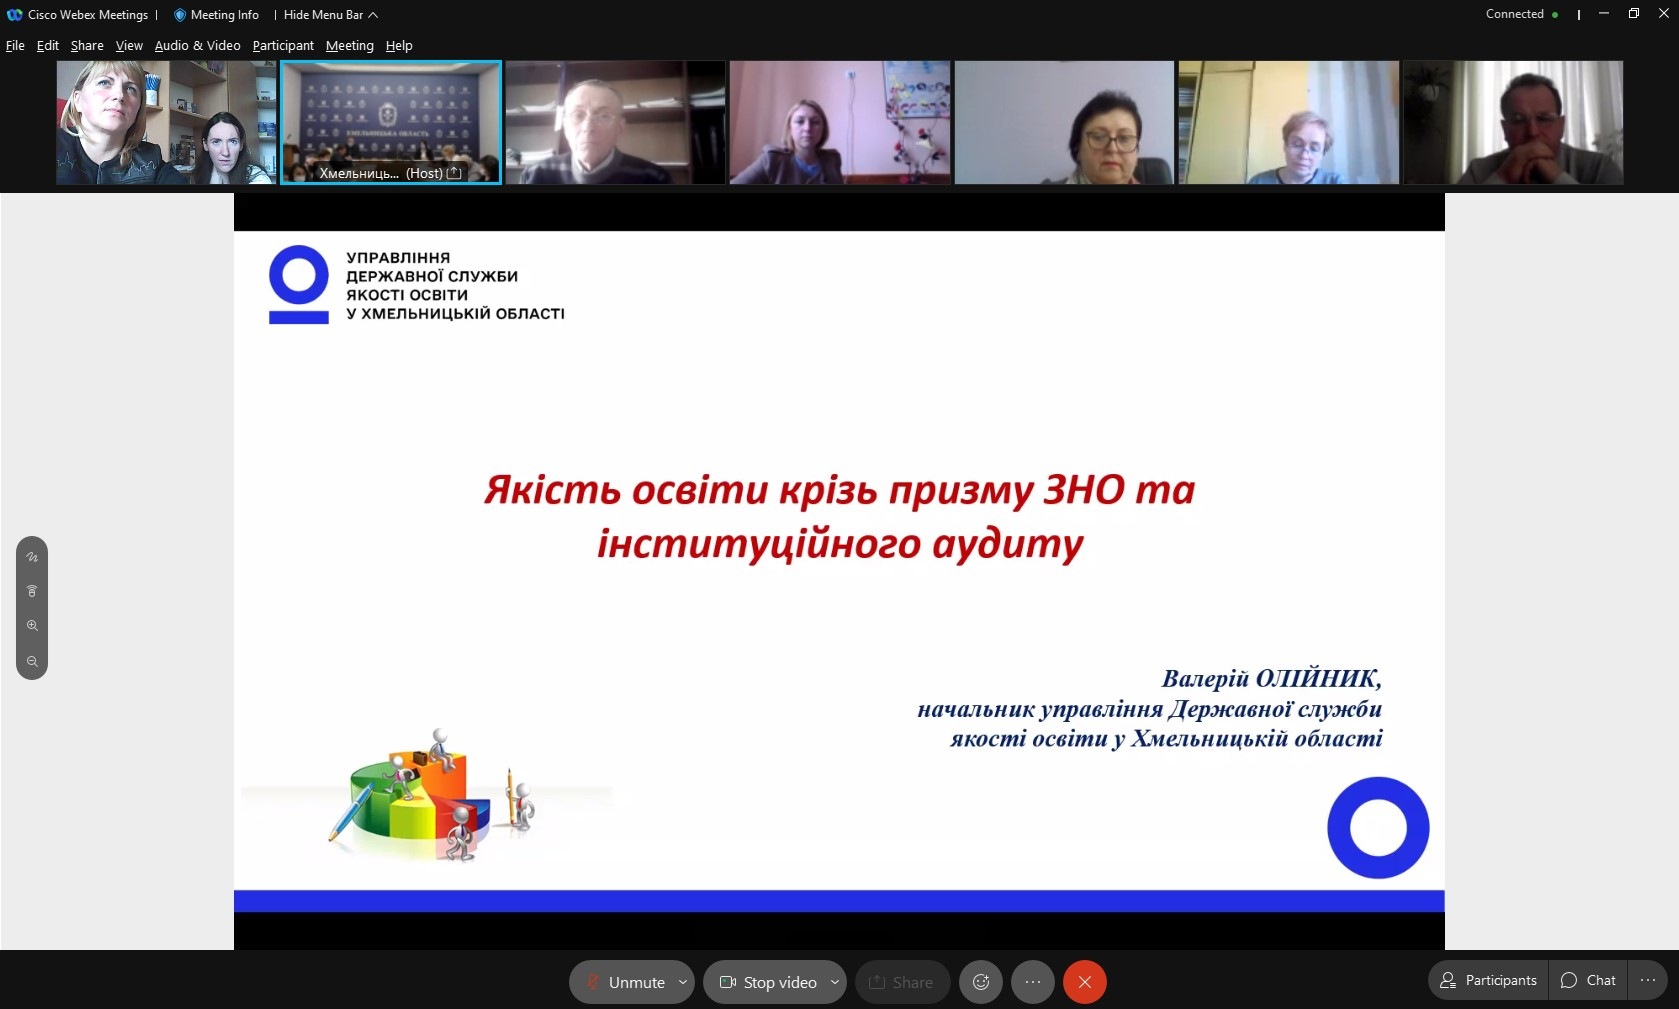The image size is (1679, 1009).
Task: Zoom in on the shared presentation
Action: tap(32, 626)
